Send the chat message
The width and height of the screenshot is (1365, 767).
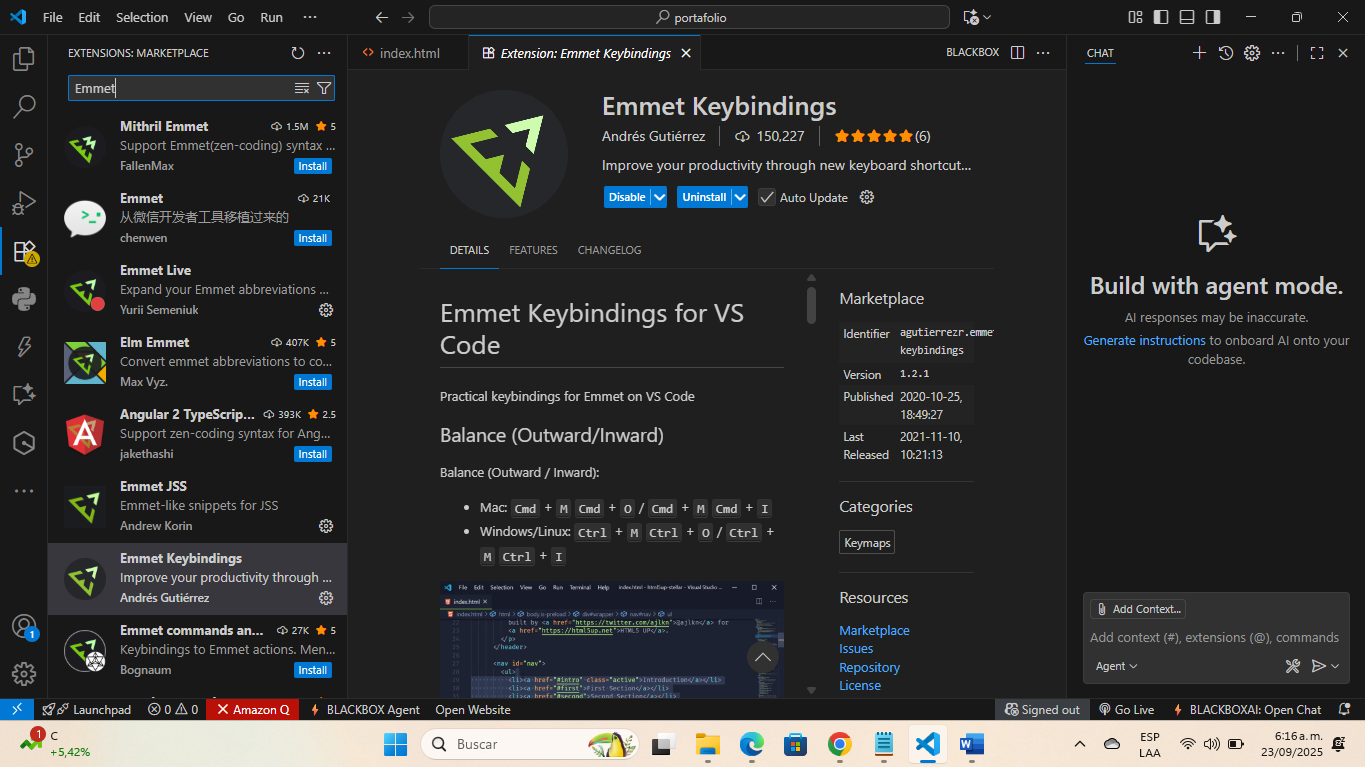pos(1319,666)
